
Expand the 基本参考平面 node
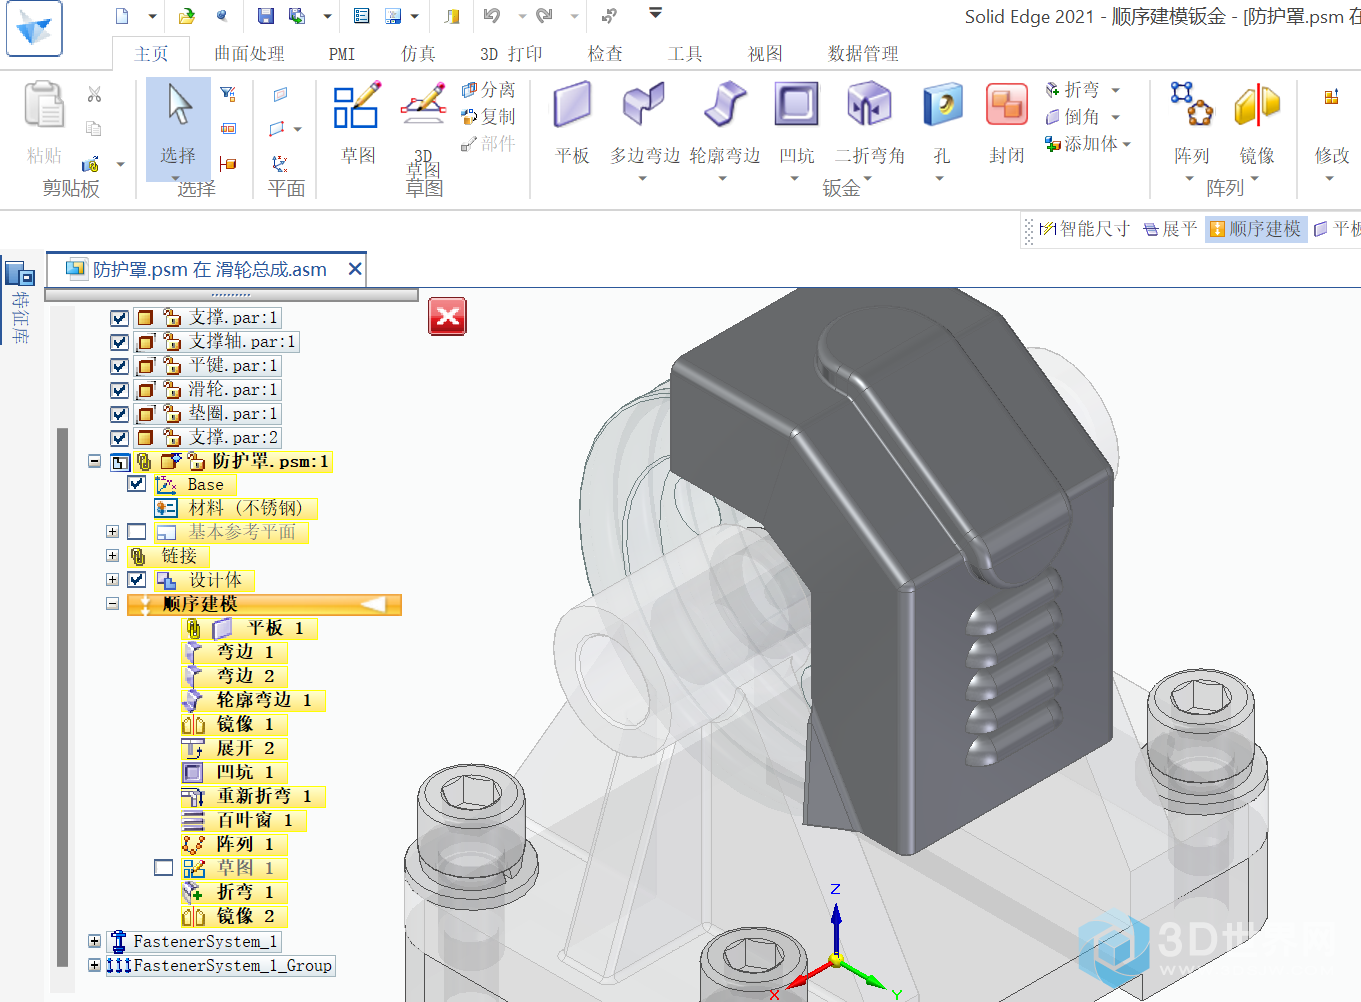point(112,532)
